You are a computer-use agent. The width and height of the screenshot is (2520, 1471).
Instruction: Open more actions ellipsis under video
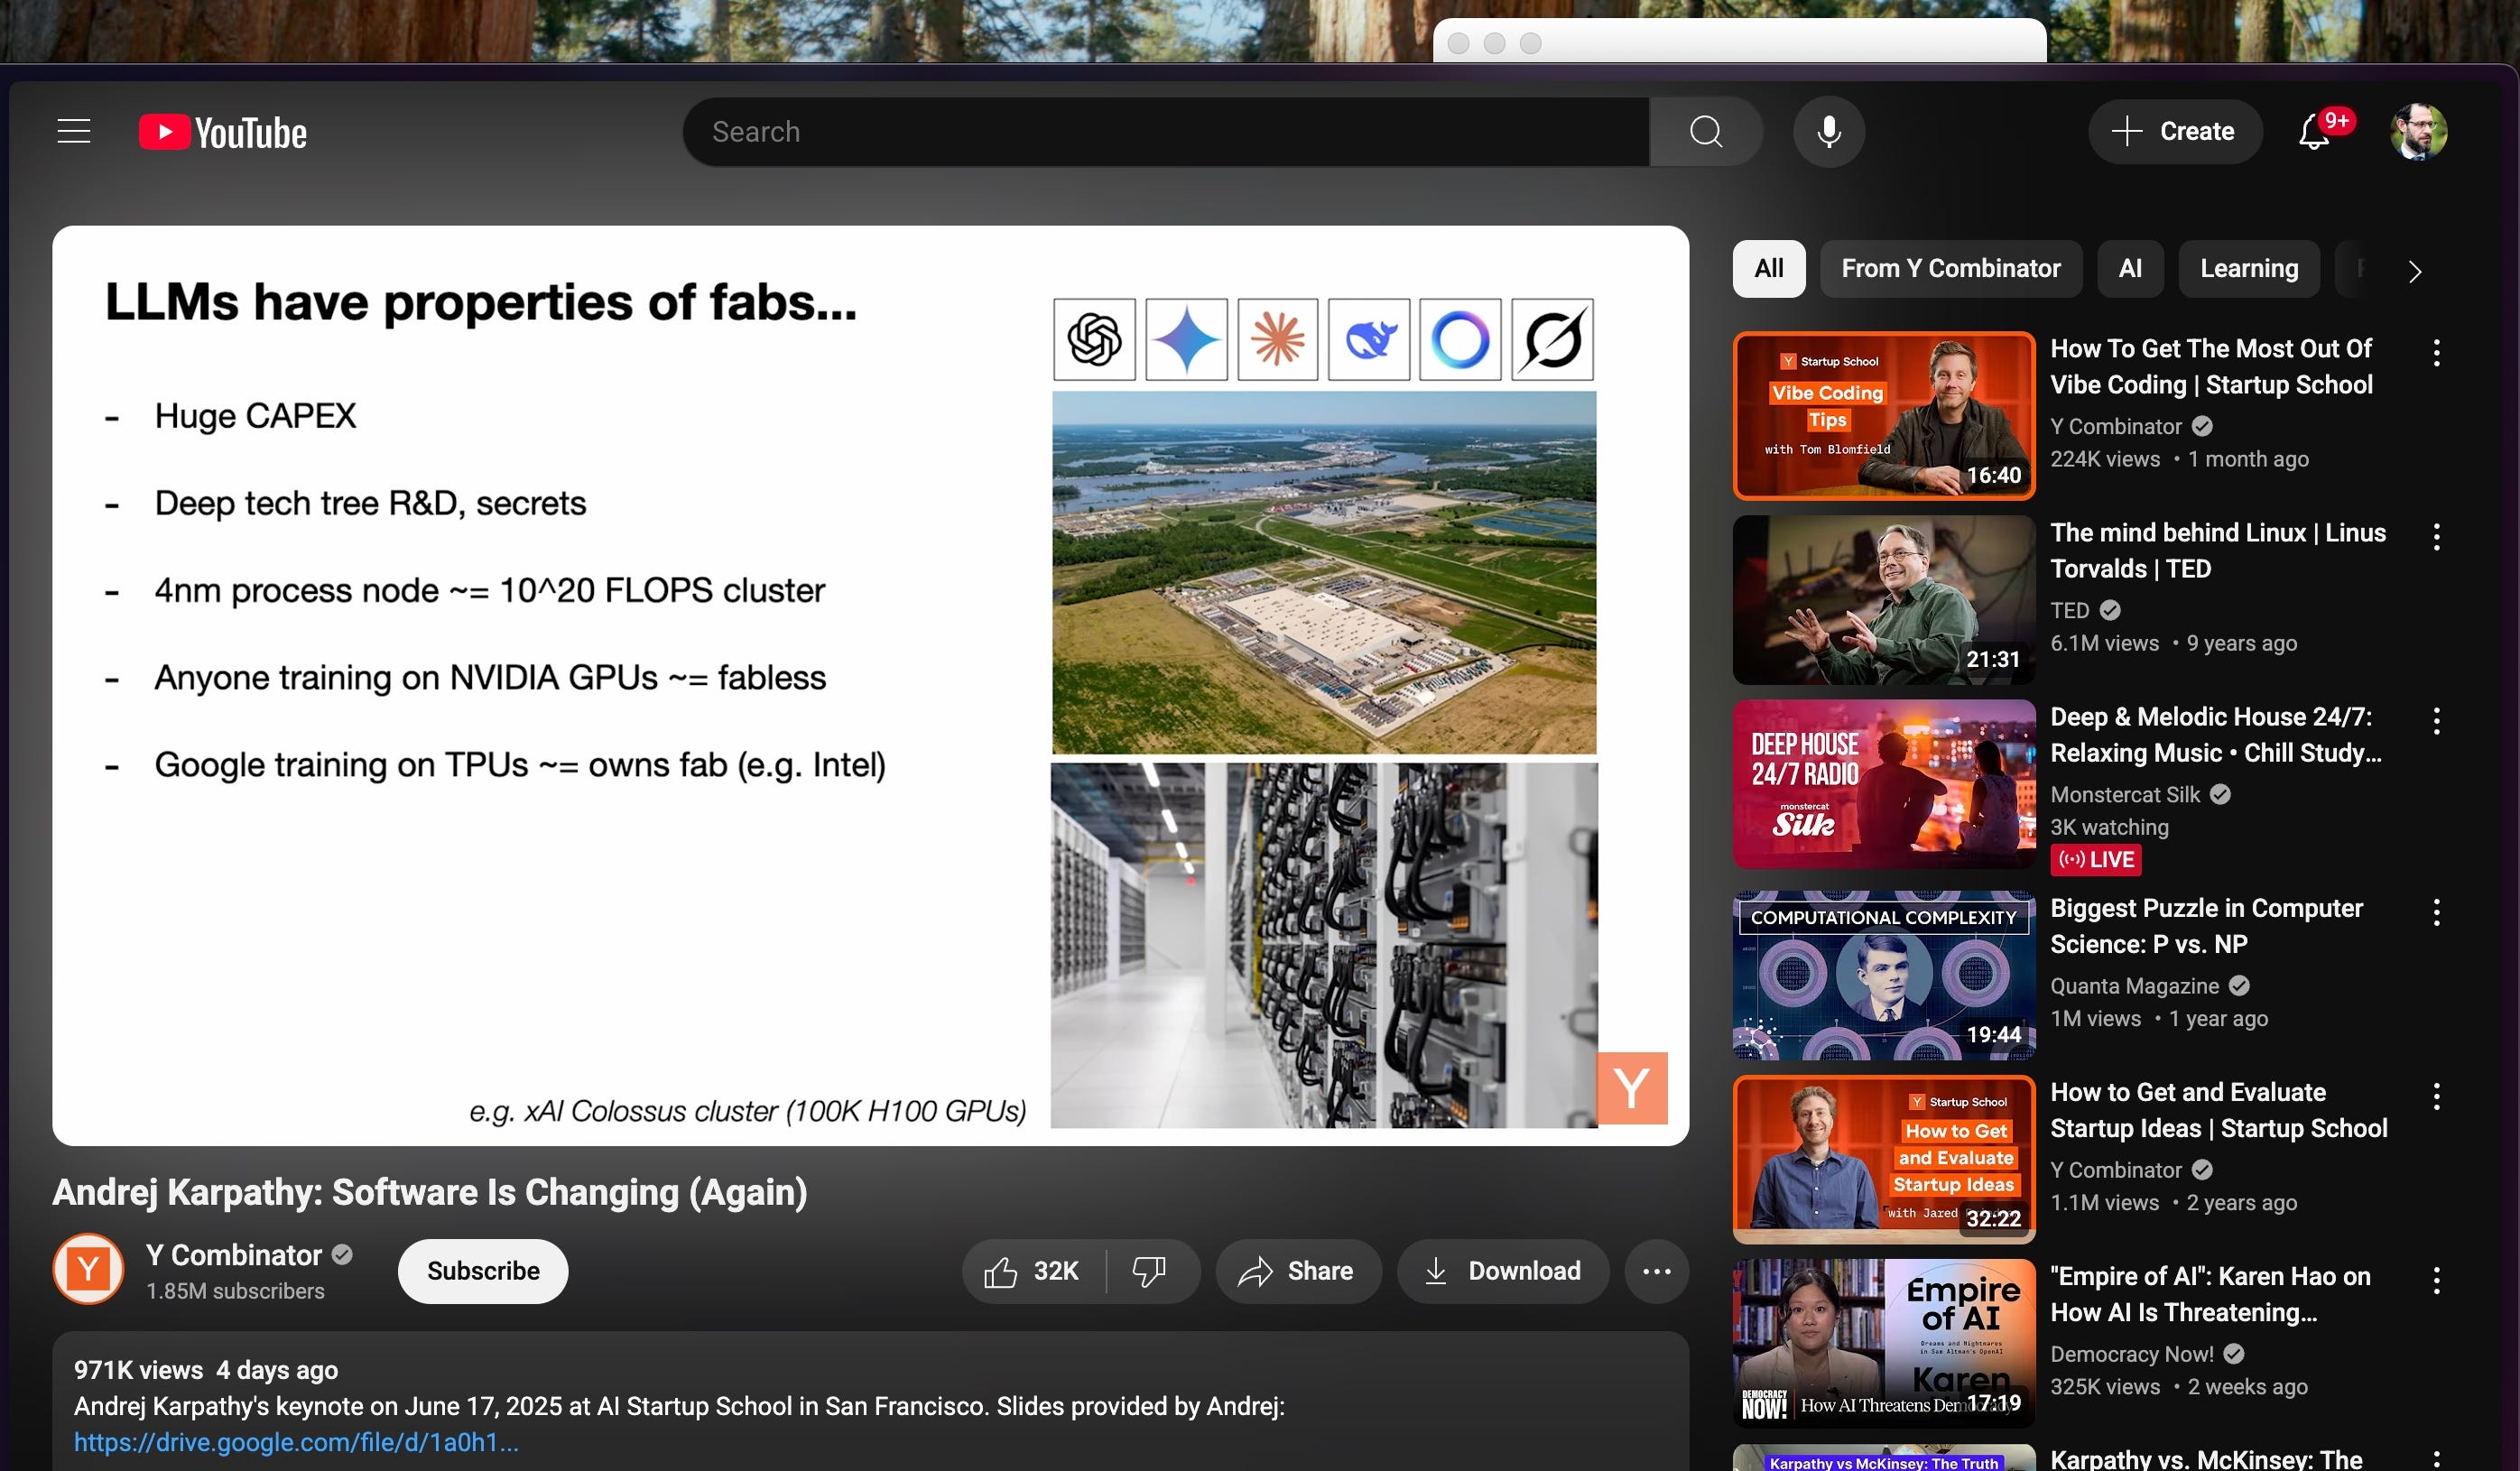(x=1656, y=1271)
